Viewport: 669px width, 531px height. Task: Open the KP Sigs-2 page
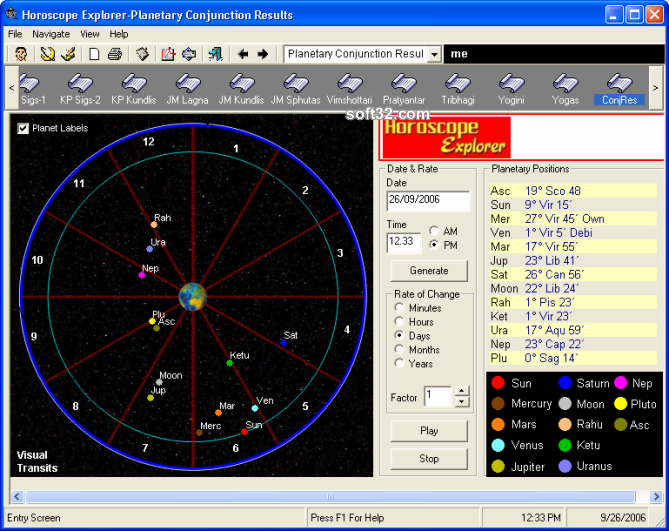[x=80, y=89]
